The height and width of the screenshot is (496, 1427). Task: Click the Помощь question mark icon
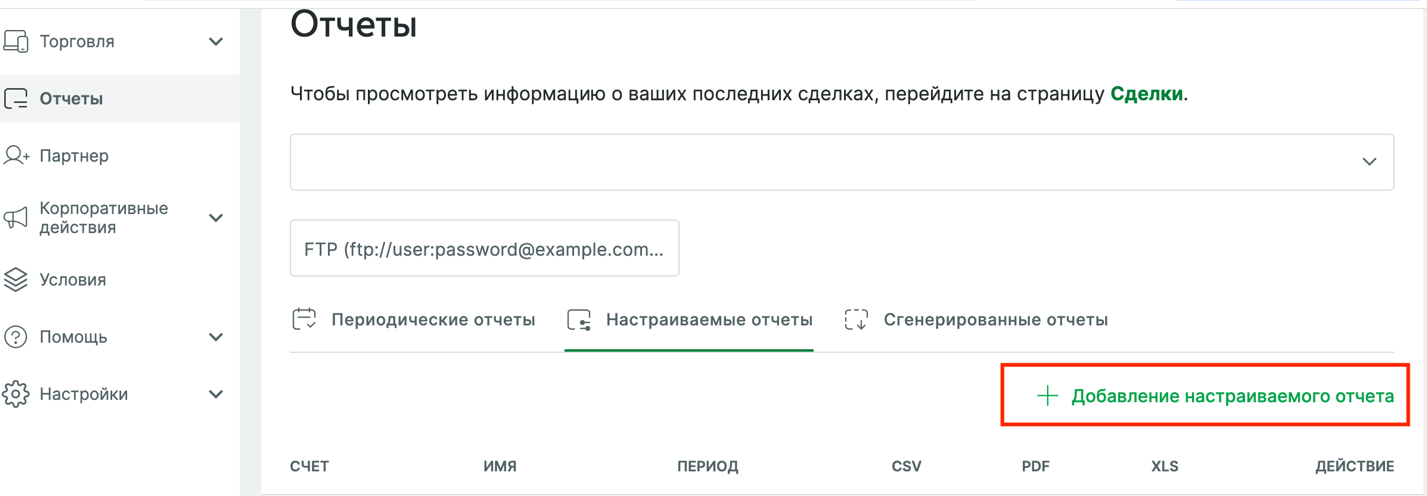tap(16, 337)
